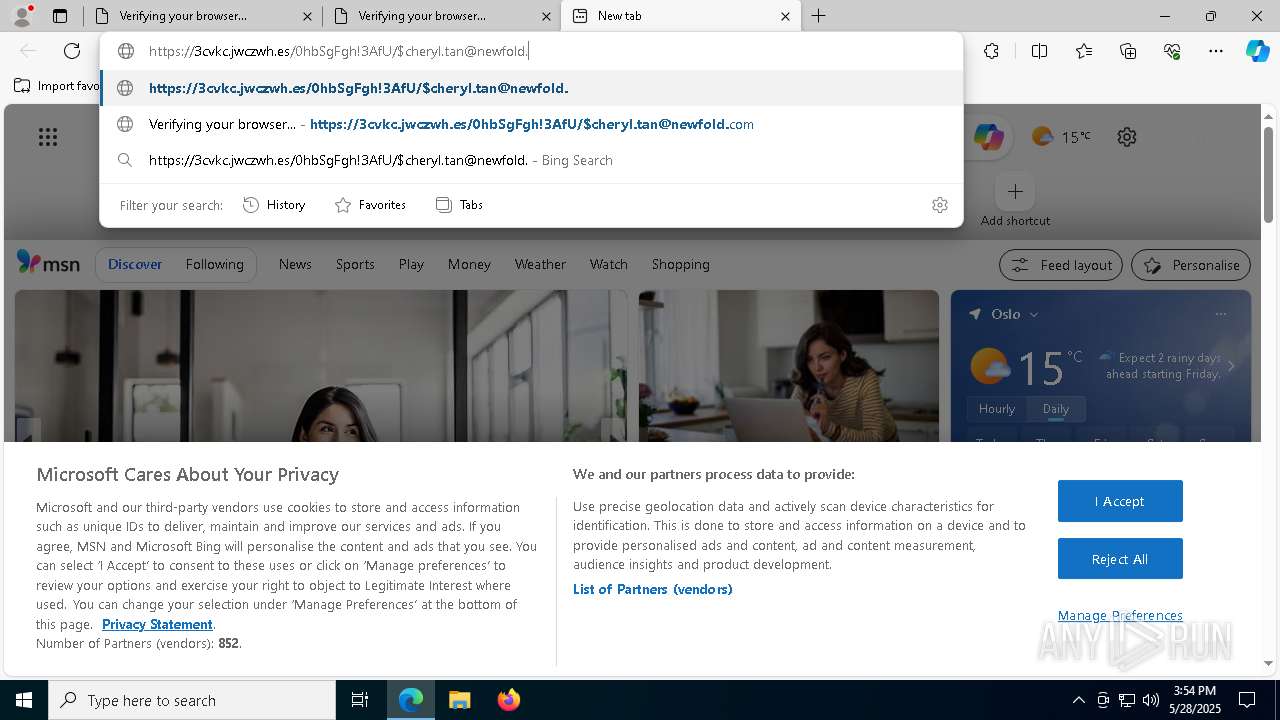Click I Accept cookies button
The height and width of the screenshot is (720, 1280).
(1120, 501)
